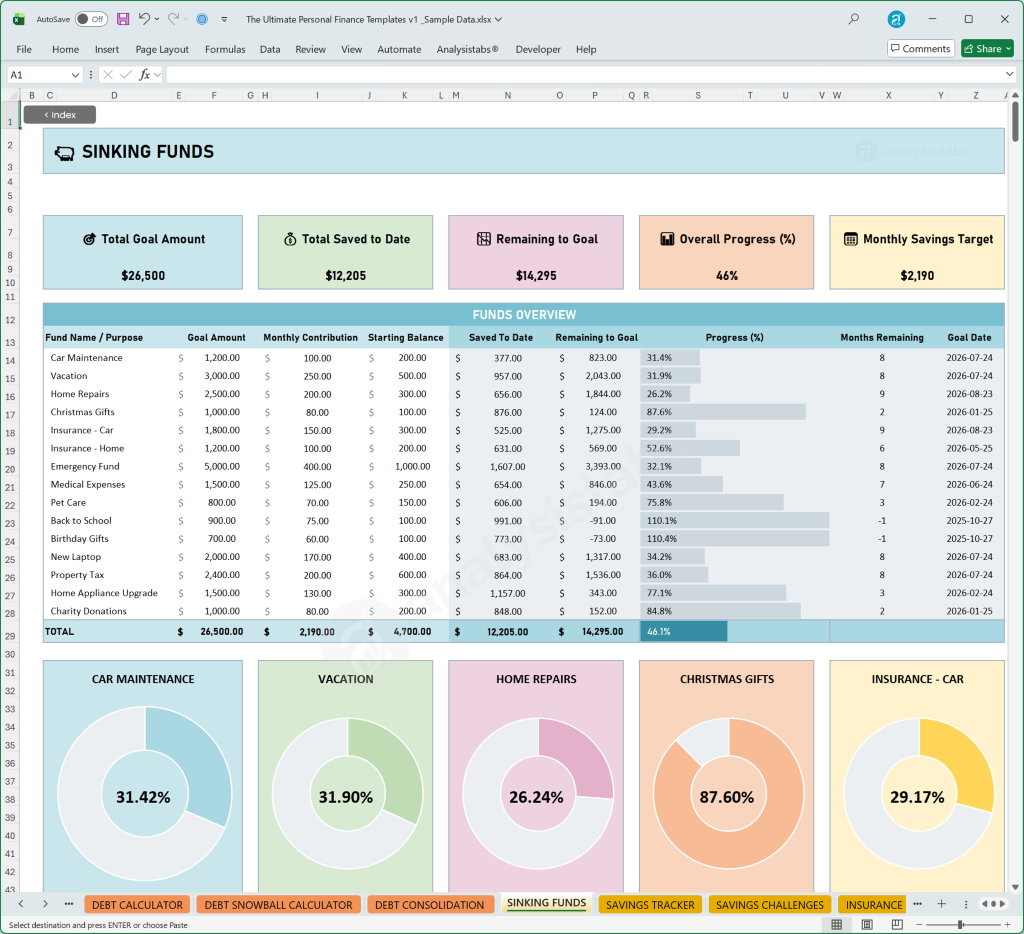1024x934 pixels.
Task: Open the SAVINGS TRACKER sheet tab
Action: click(x=650, y=904)
